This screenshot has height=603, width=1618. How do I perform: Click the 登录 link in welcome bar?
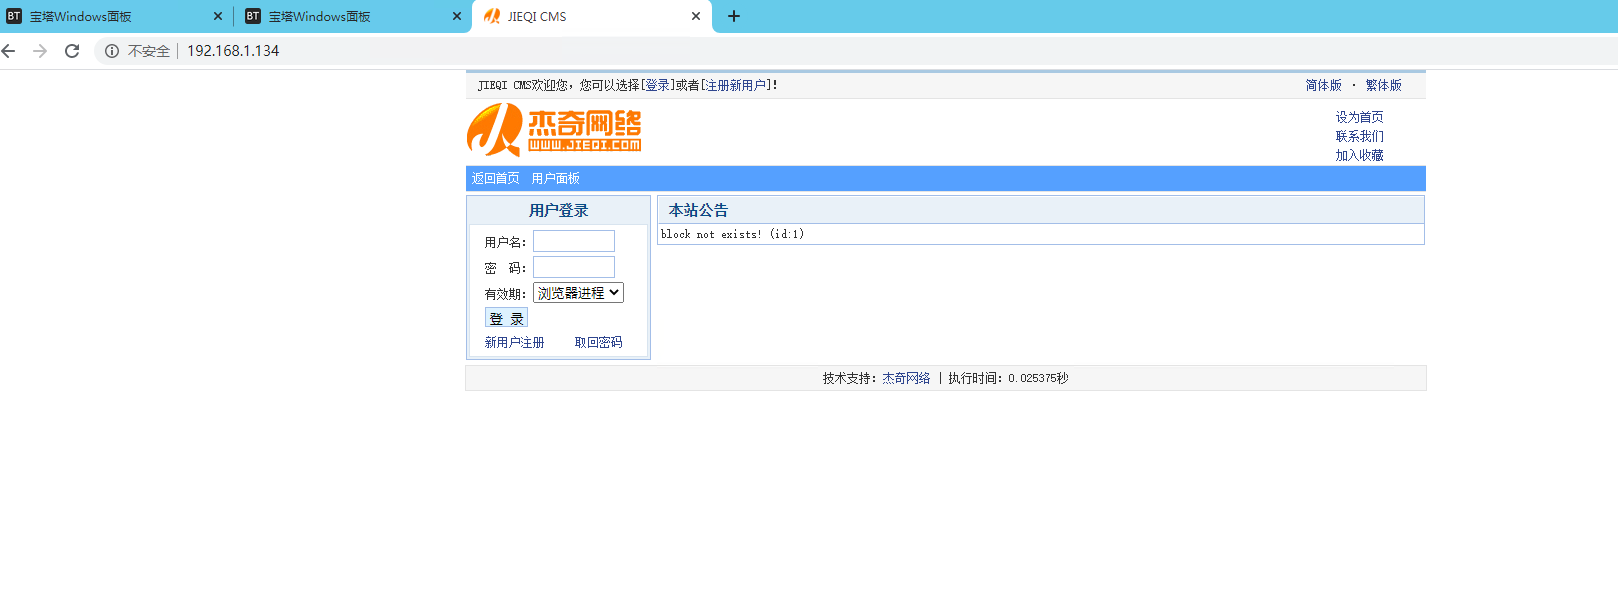[x=657, y=85]
